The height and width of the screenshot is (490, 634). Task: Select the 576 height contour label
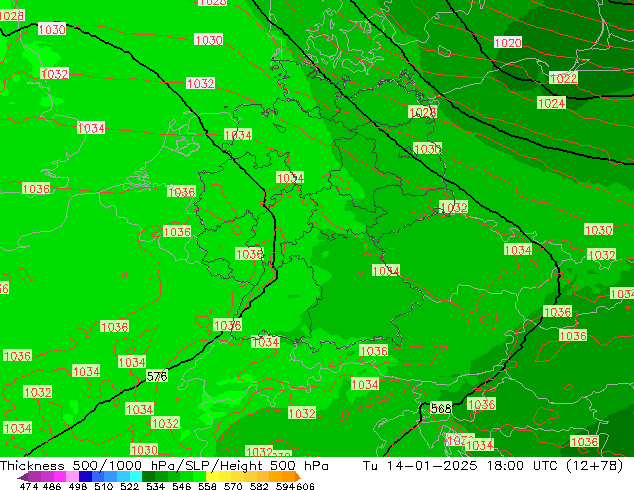(157, 376)
